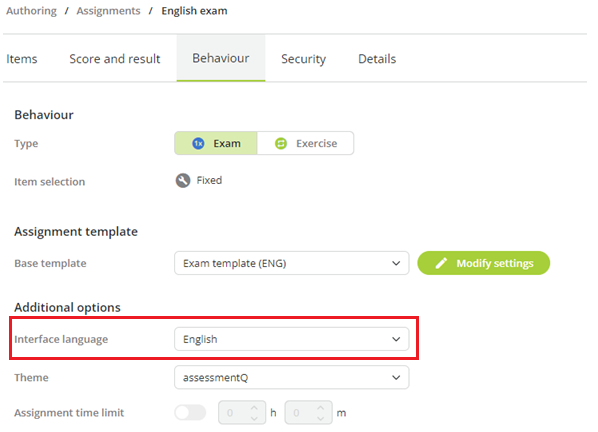The height and width of the screenshot is (432, 598).
Task: Click the minutes time limit field
Action: click(x=309, y=413)
